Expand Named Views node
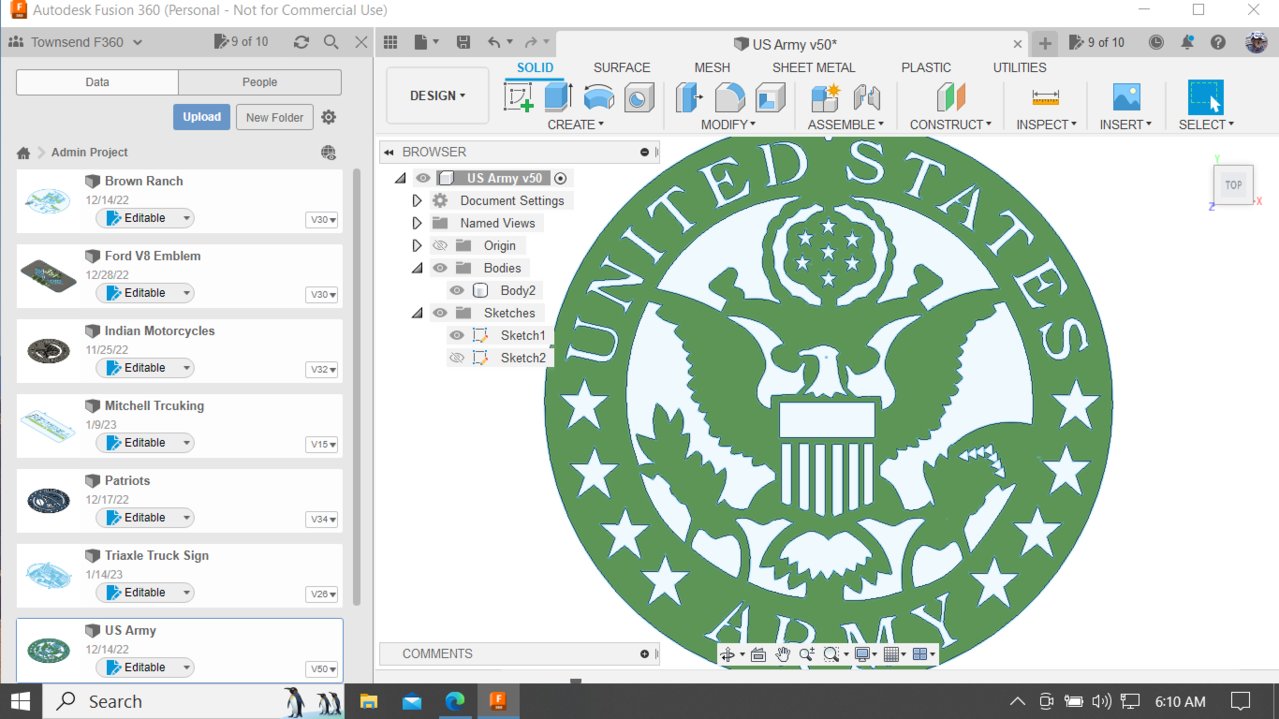The image size is (1279, 719). pos(417,223)
